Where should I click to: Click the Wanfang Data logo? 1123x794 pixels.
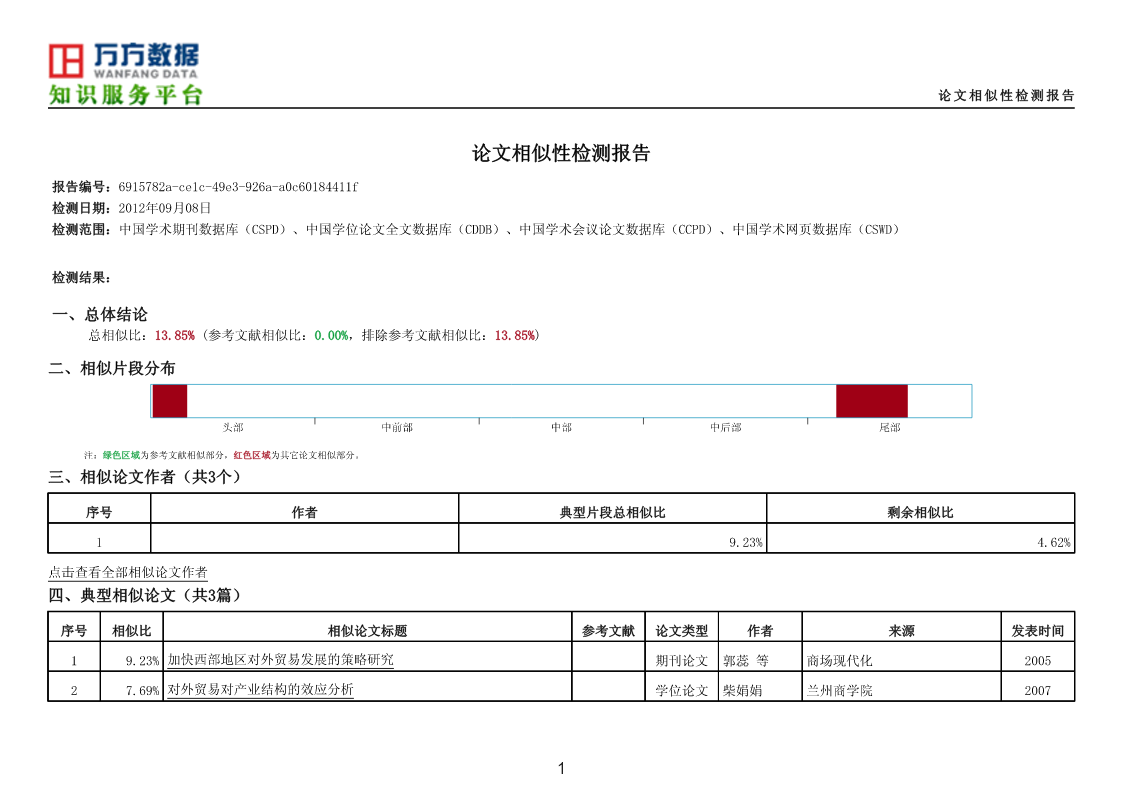pos(123,60)
